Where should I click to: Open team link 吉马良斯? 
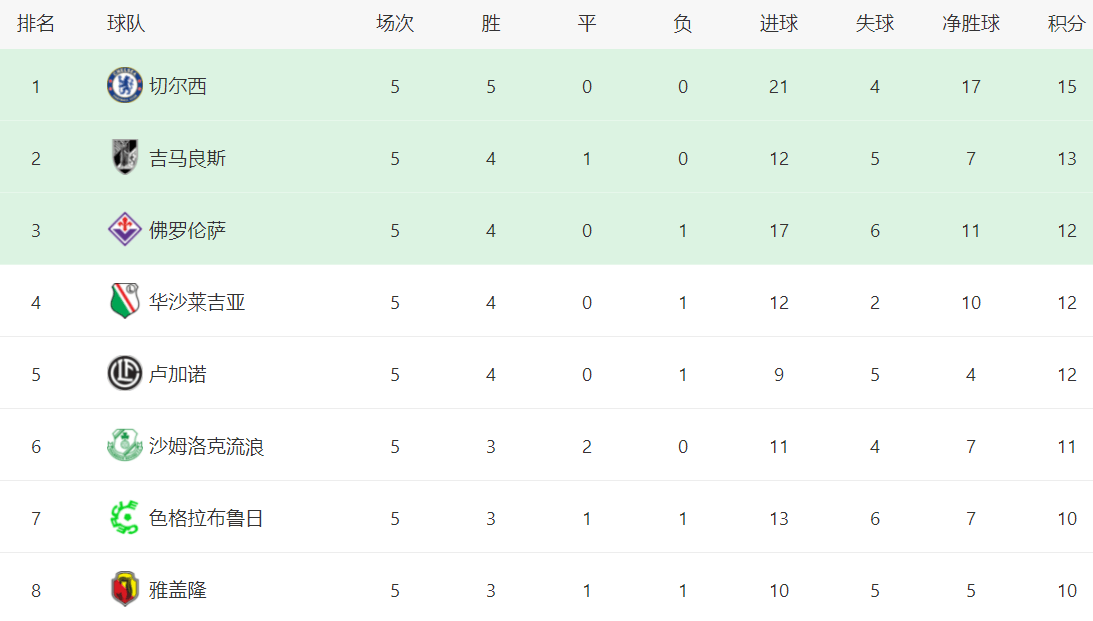coord(188,158)
